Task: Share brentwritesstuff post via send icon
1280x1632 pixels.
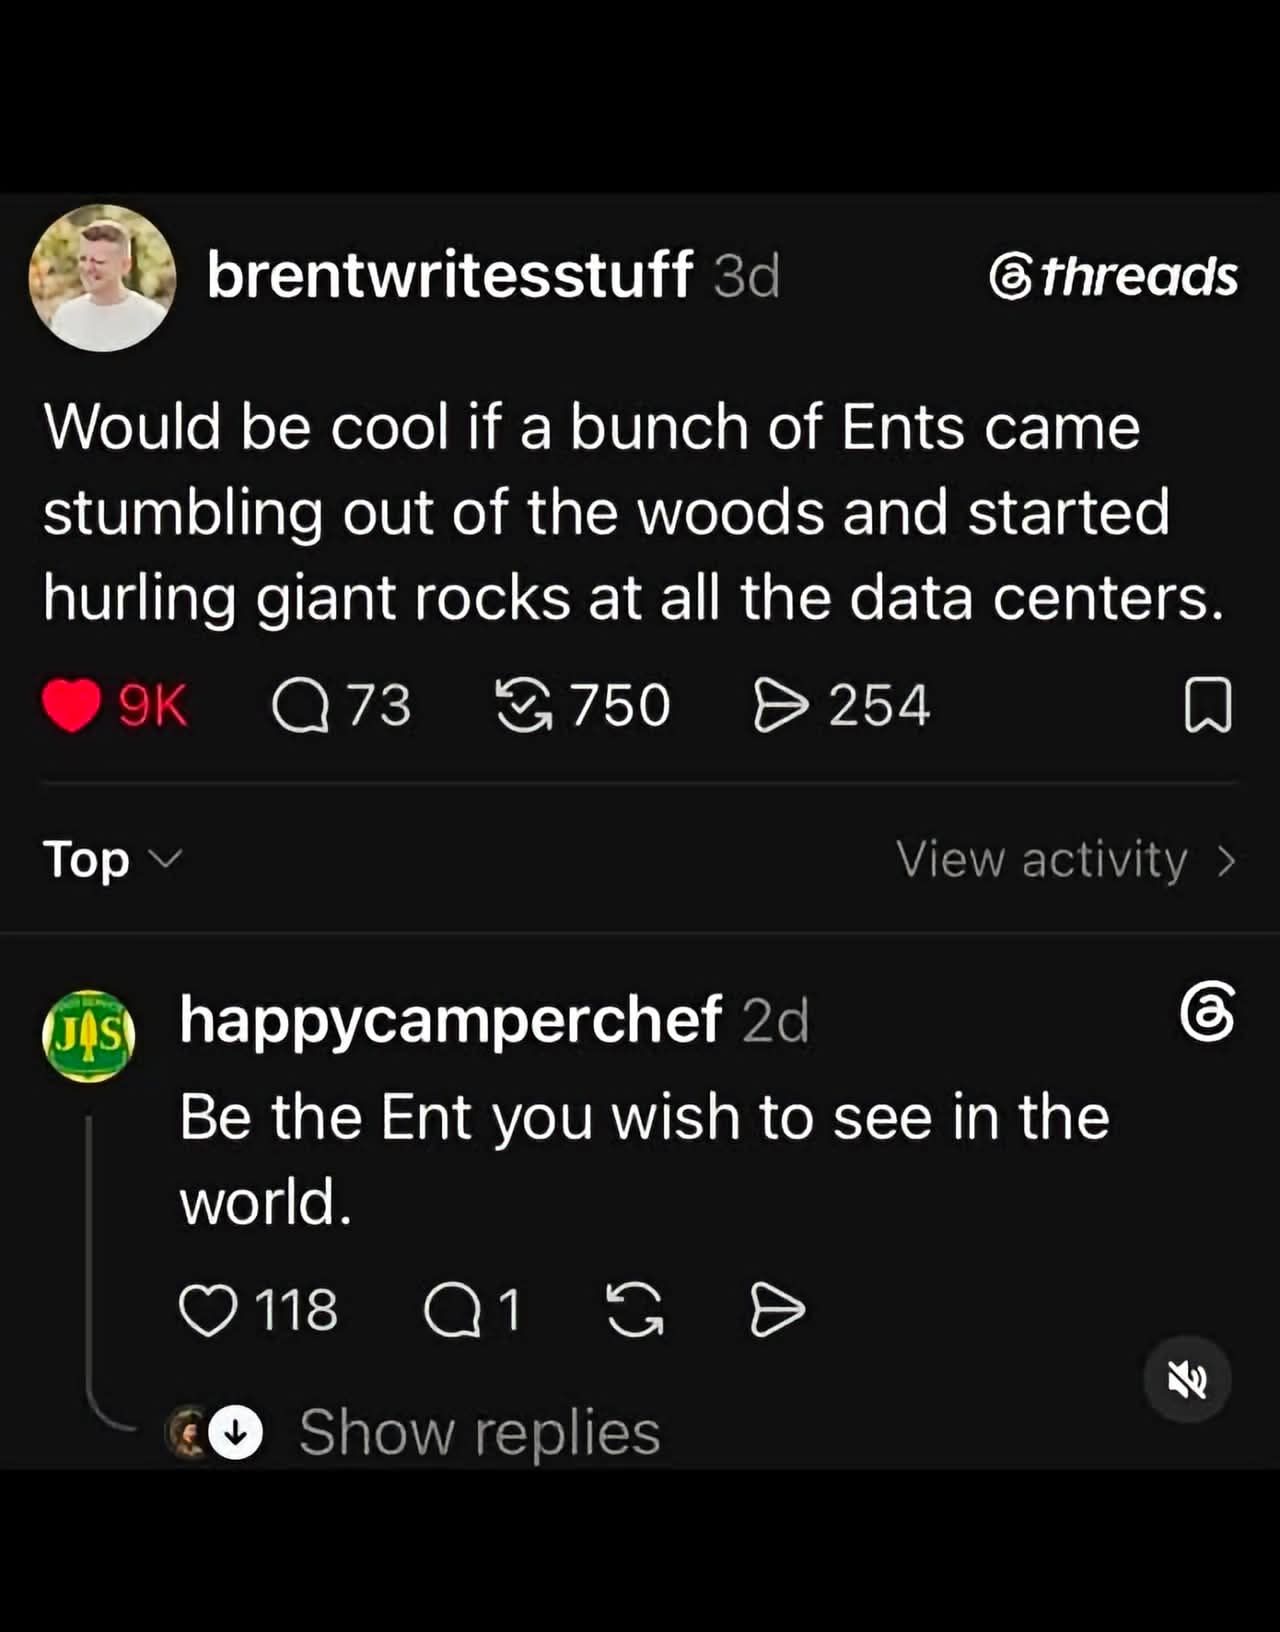Action: coord(780,706)
